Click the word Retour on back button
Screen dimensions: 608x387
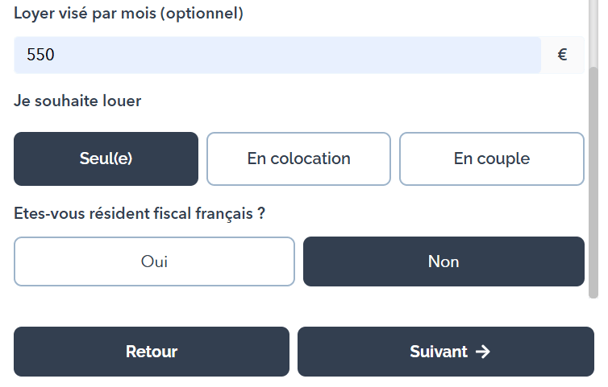tap(152, 352)
